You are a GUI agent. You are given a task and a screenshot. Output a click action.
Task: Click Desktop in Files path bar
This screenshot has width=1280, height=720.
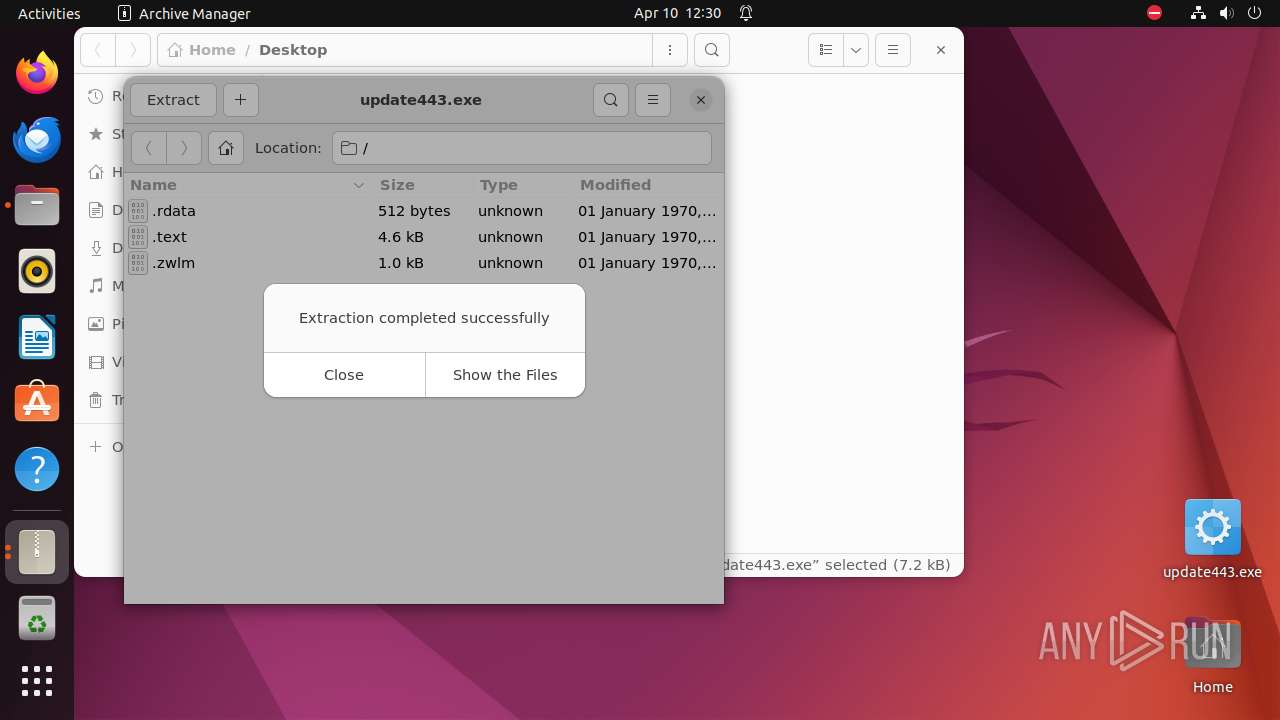pos(293,50)
